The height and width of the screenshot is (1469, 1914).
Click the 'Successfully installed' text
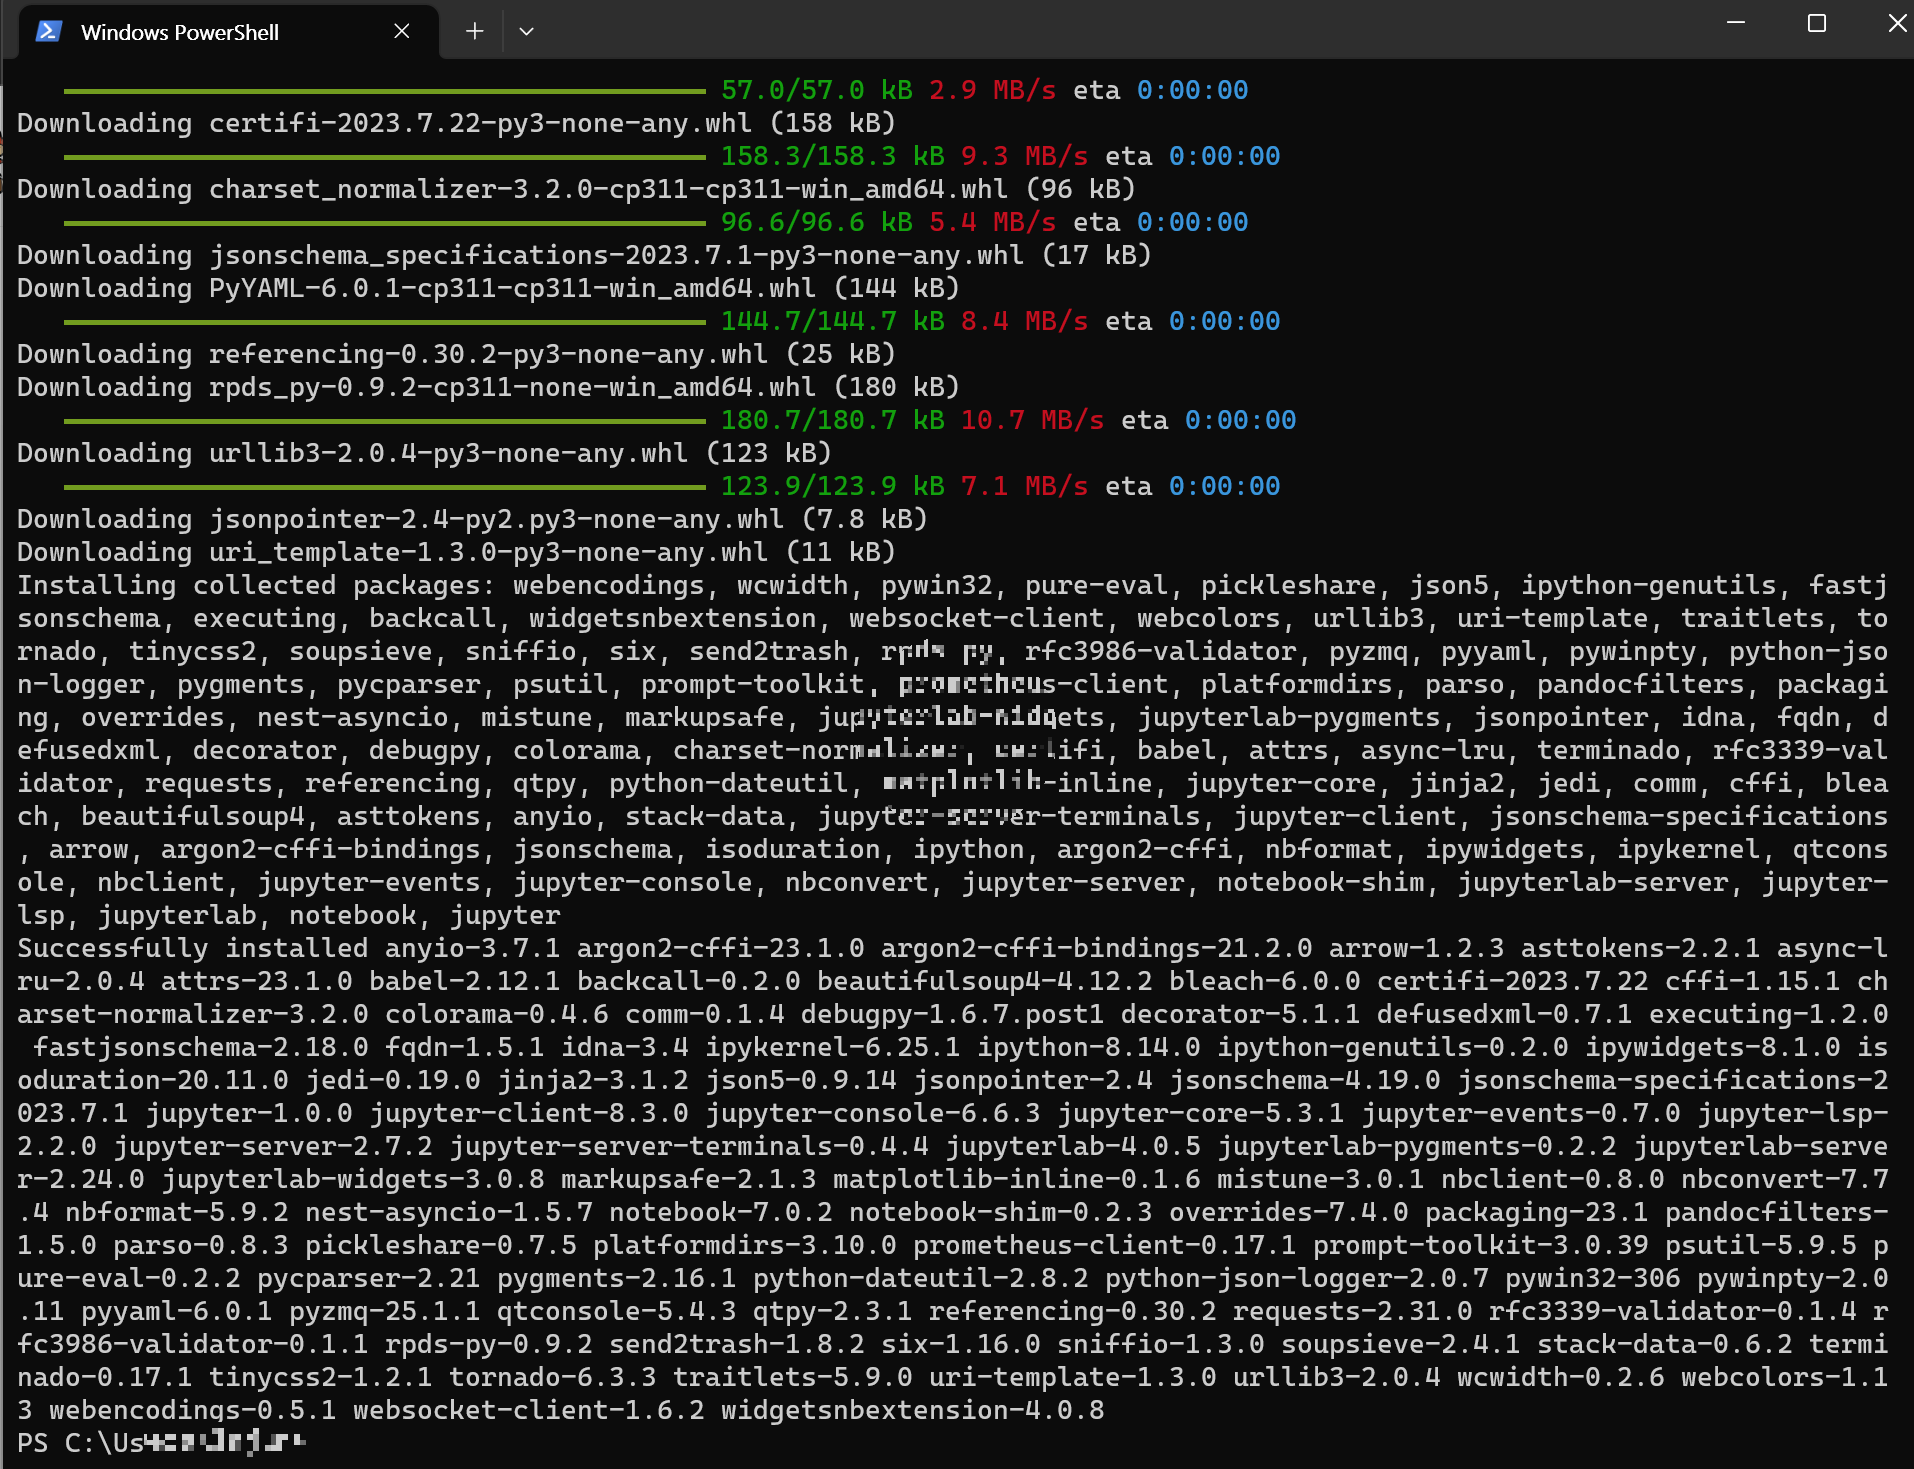click(x=192, y=948)
